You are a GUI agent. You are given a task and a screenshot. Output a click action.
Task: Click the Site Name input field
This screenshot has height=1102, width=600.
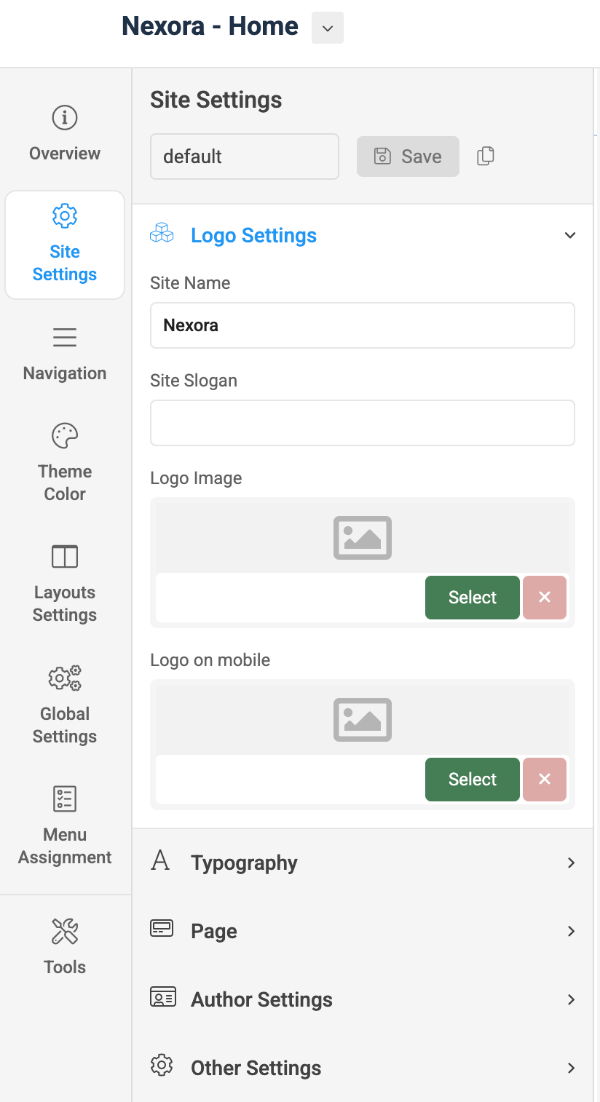[x=363, y=325]
